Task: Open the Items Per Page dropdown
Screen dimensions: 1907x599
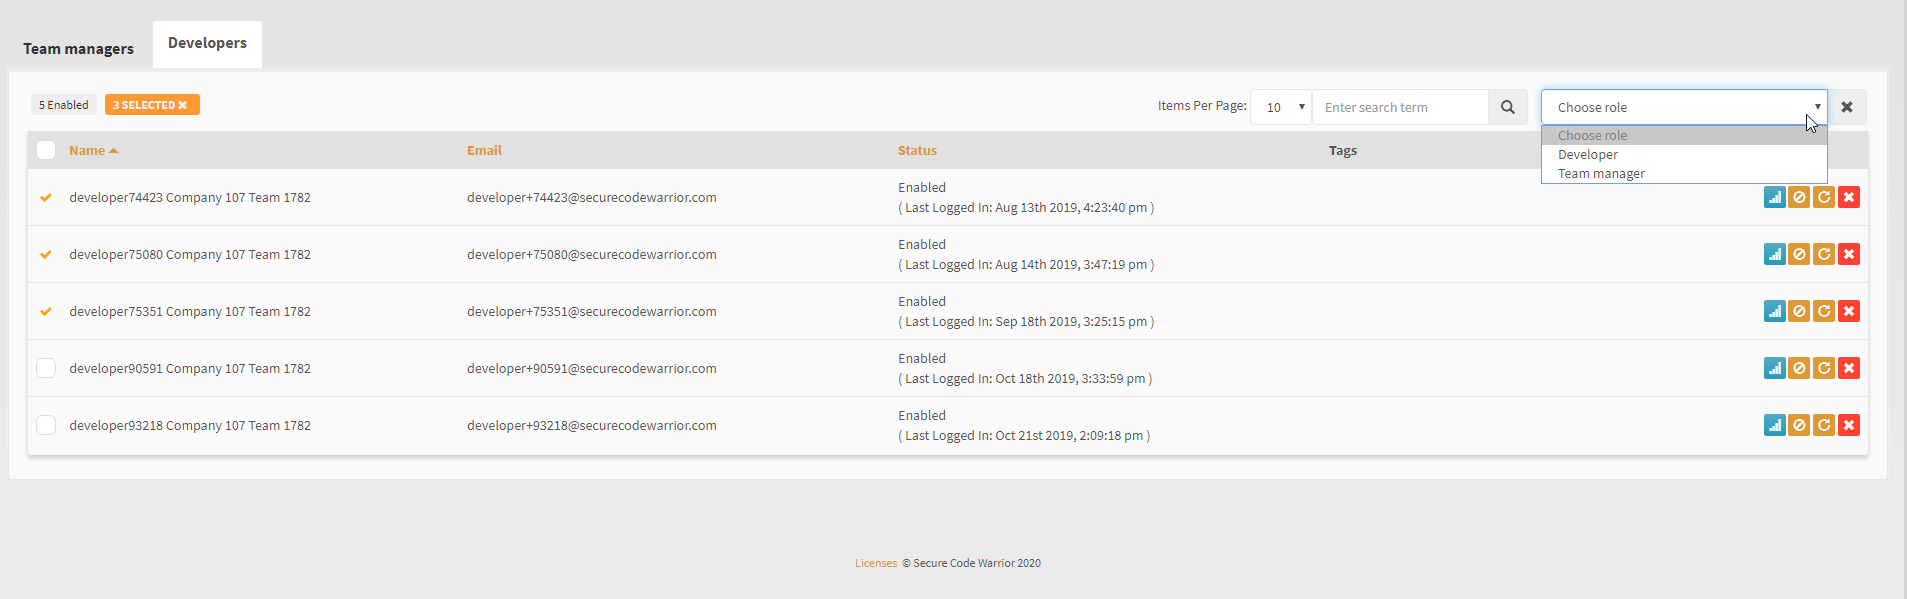Action: pyautogui.click(x=1281, y=107)
